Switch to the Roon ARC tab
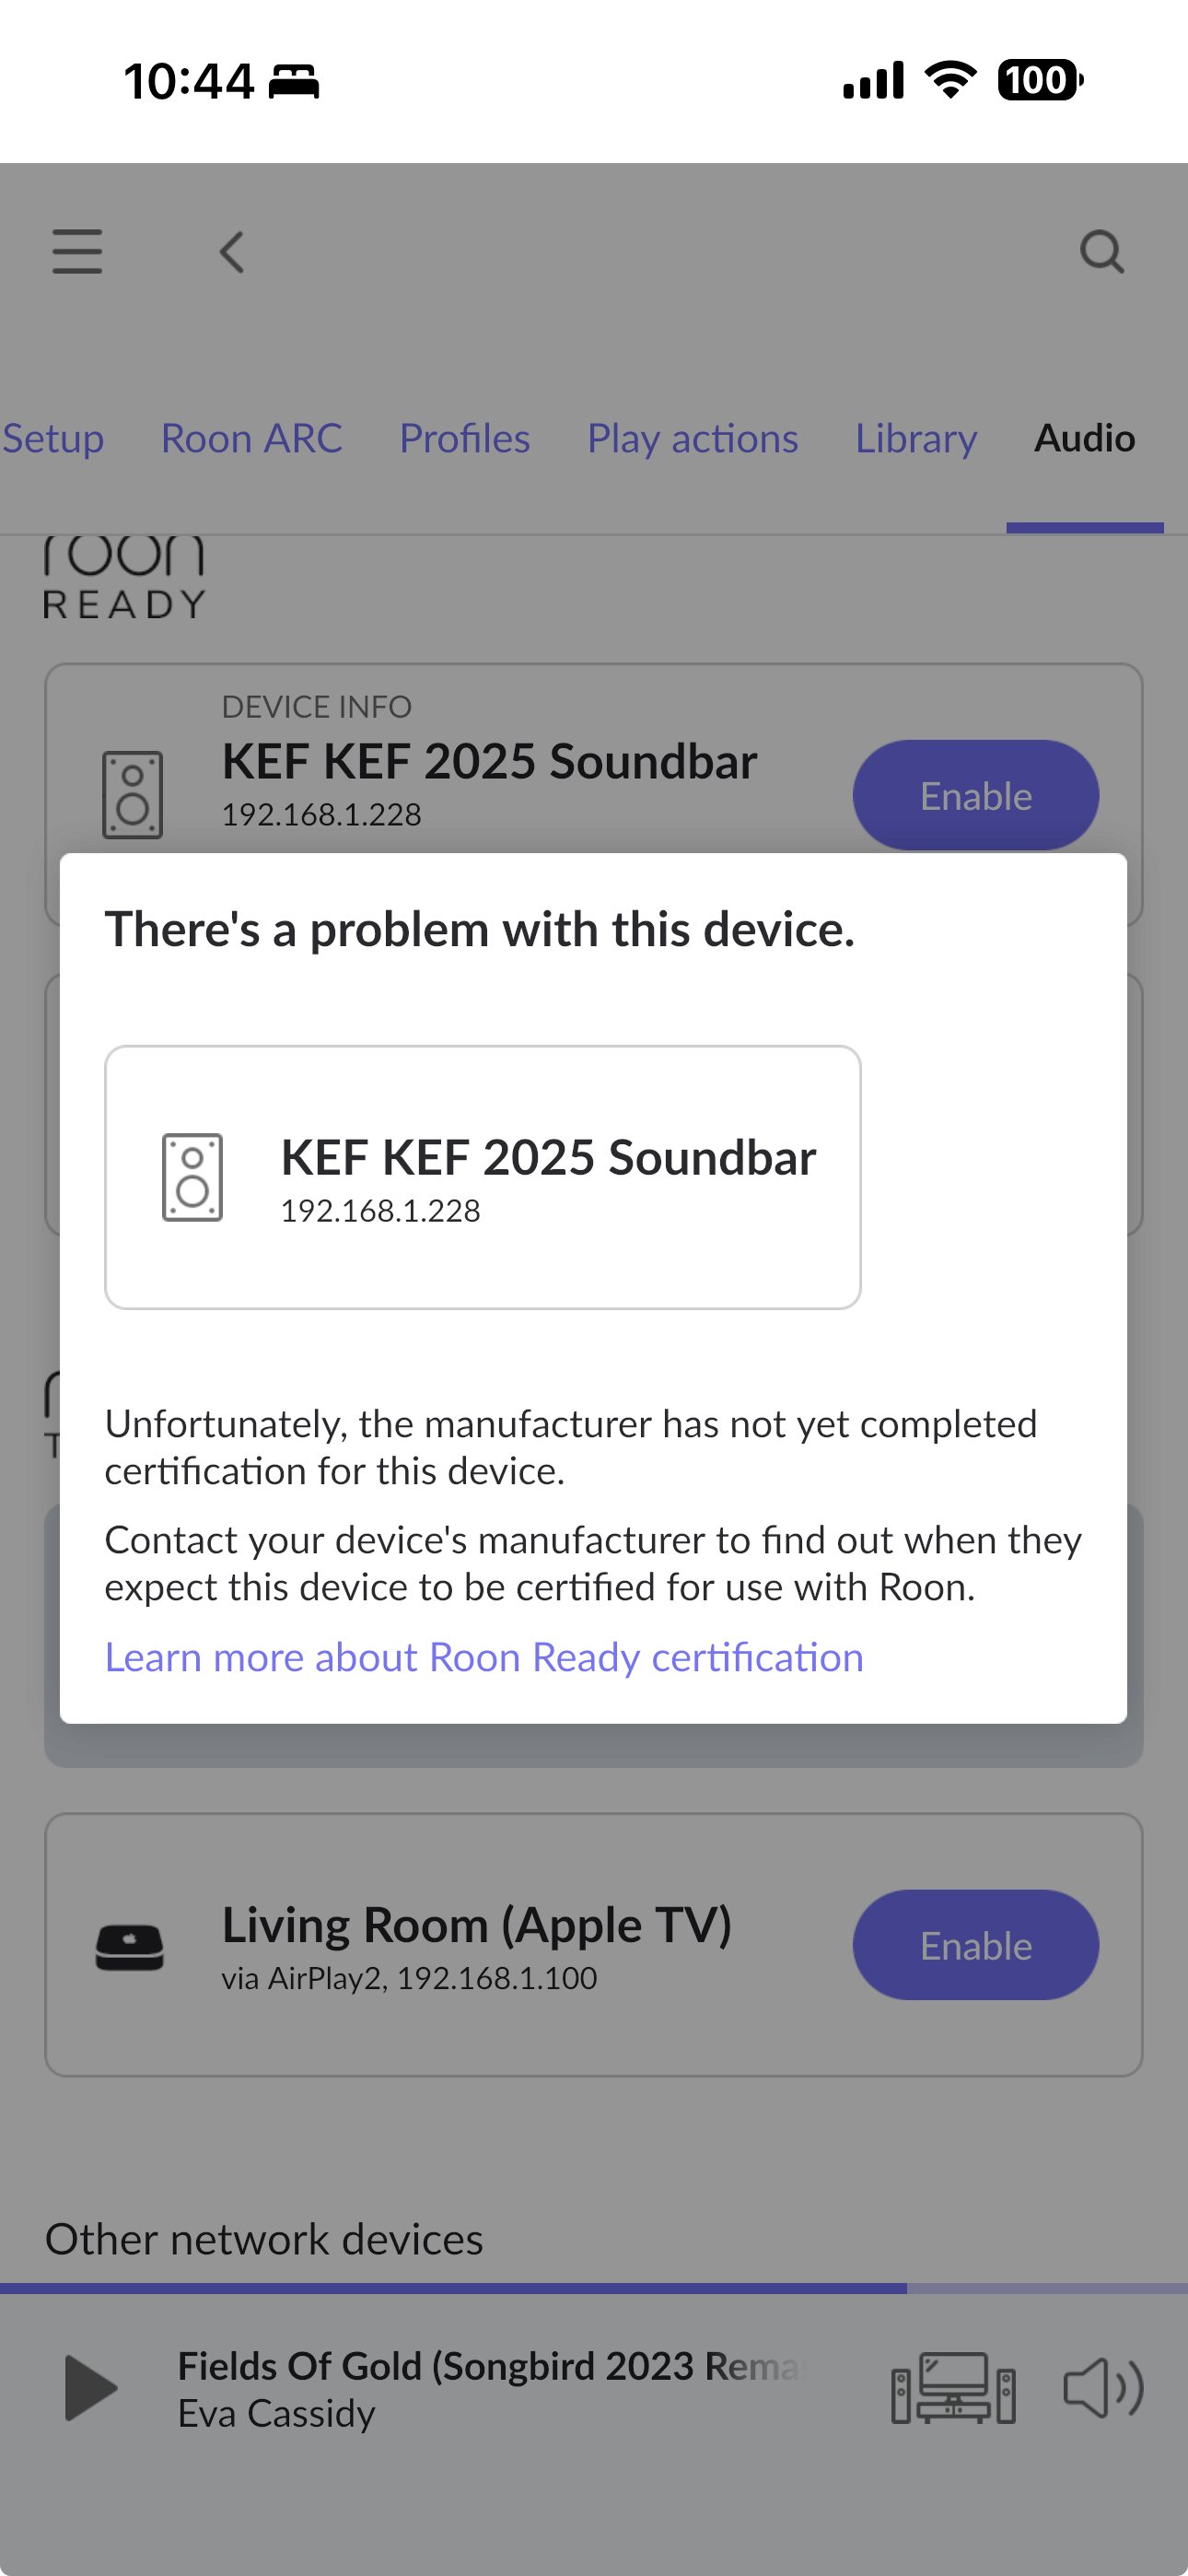Screen dimensions: 1188x2576 [x=251, y=438]
